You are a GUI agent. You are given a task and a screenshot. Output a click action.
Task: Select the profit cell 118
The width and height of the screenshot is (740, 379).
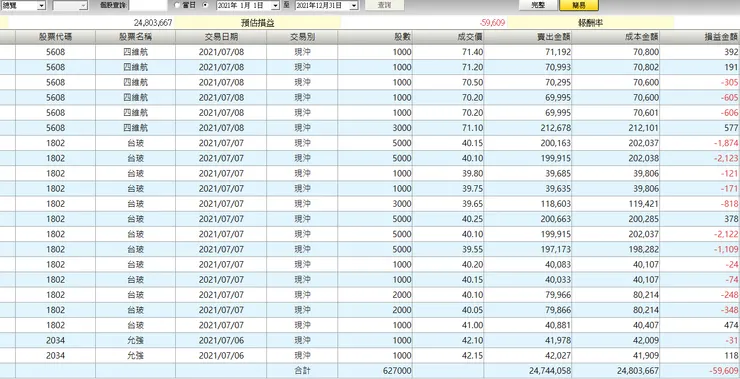point(700,355)
